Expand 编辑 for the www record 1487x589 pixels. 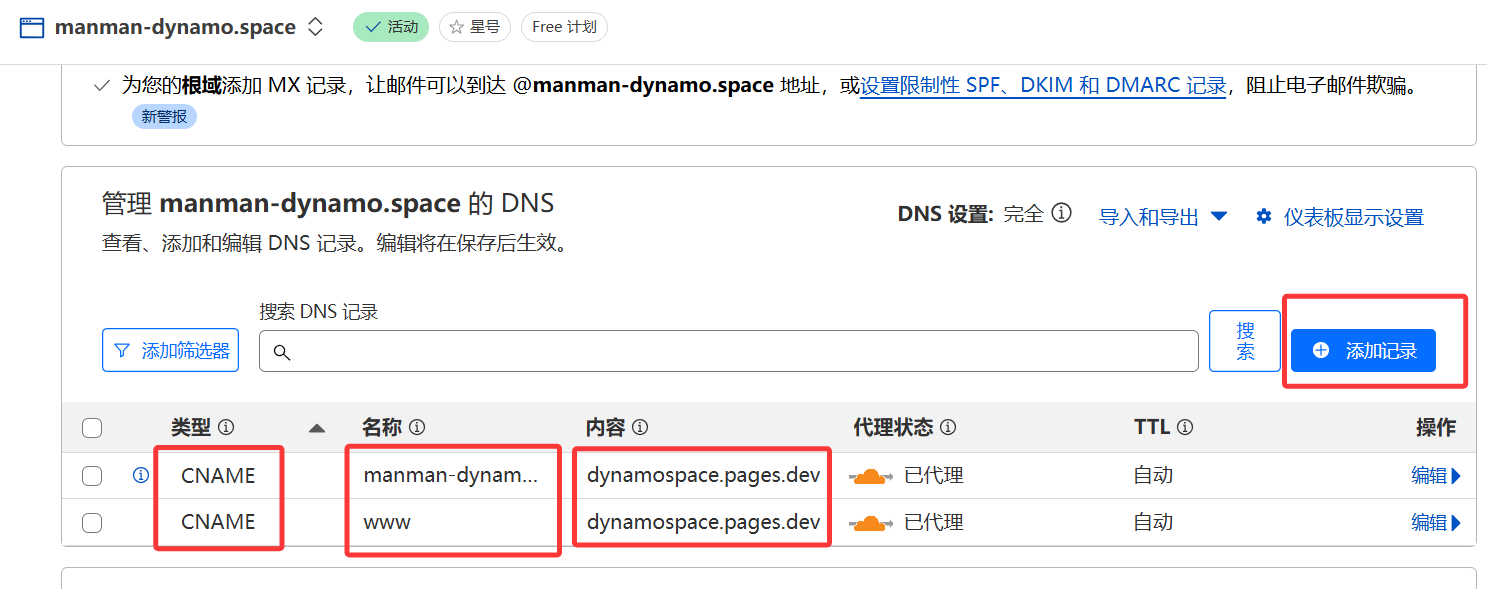(1436, 522)
